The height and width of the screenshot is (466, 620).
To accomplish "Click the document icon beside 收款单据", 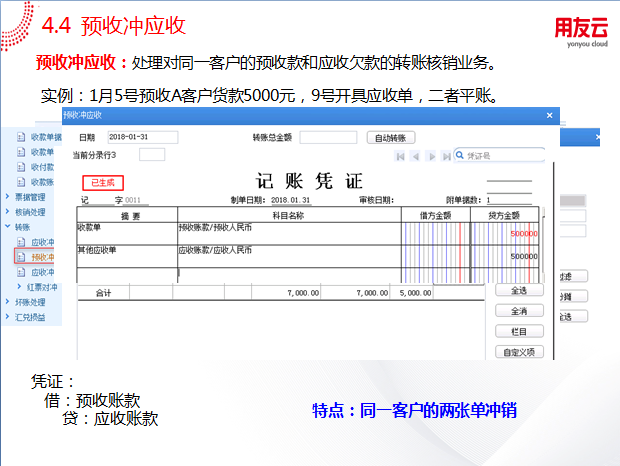I will tap(21, 137).
